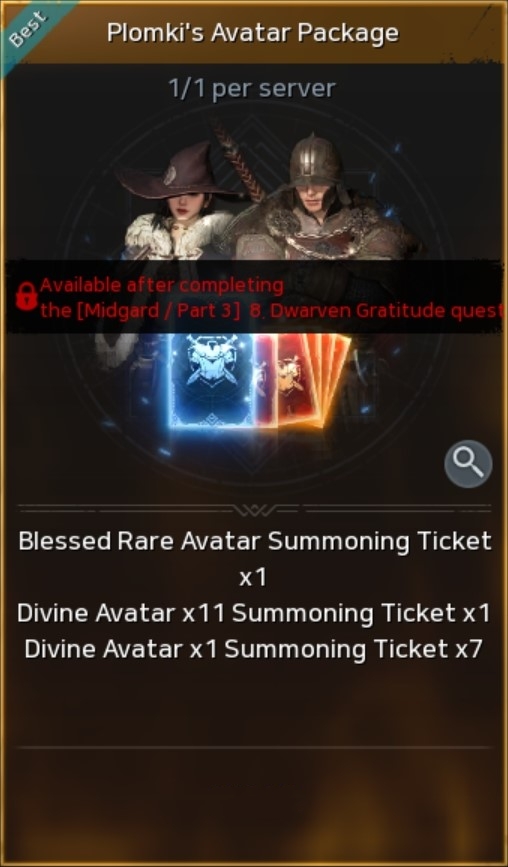Click the Divine Avatar x11 Summoning Ticket line
508x867 pixels.
254,613
